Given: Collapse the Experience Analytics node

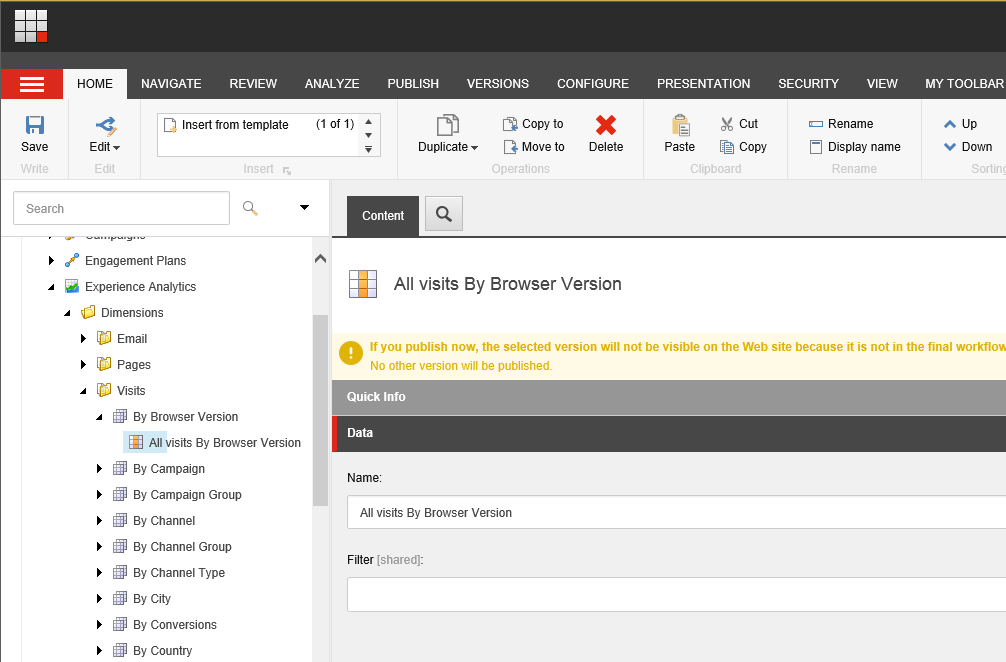Looking at the screenshot, I should pyautogui.click(x=52, y=287).
